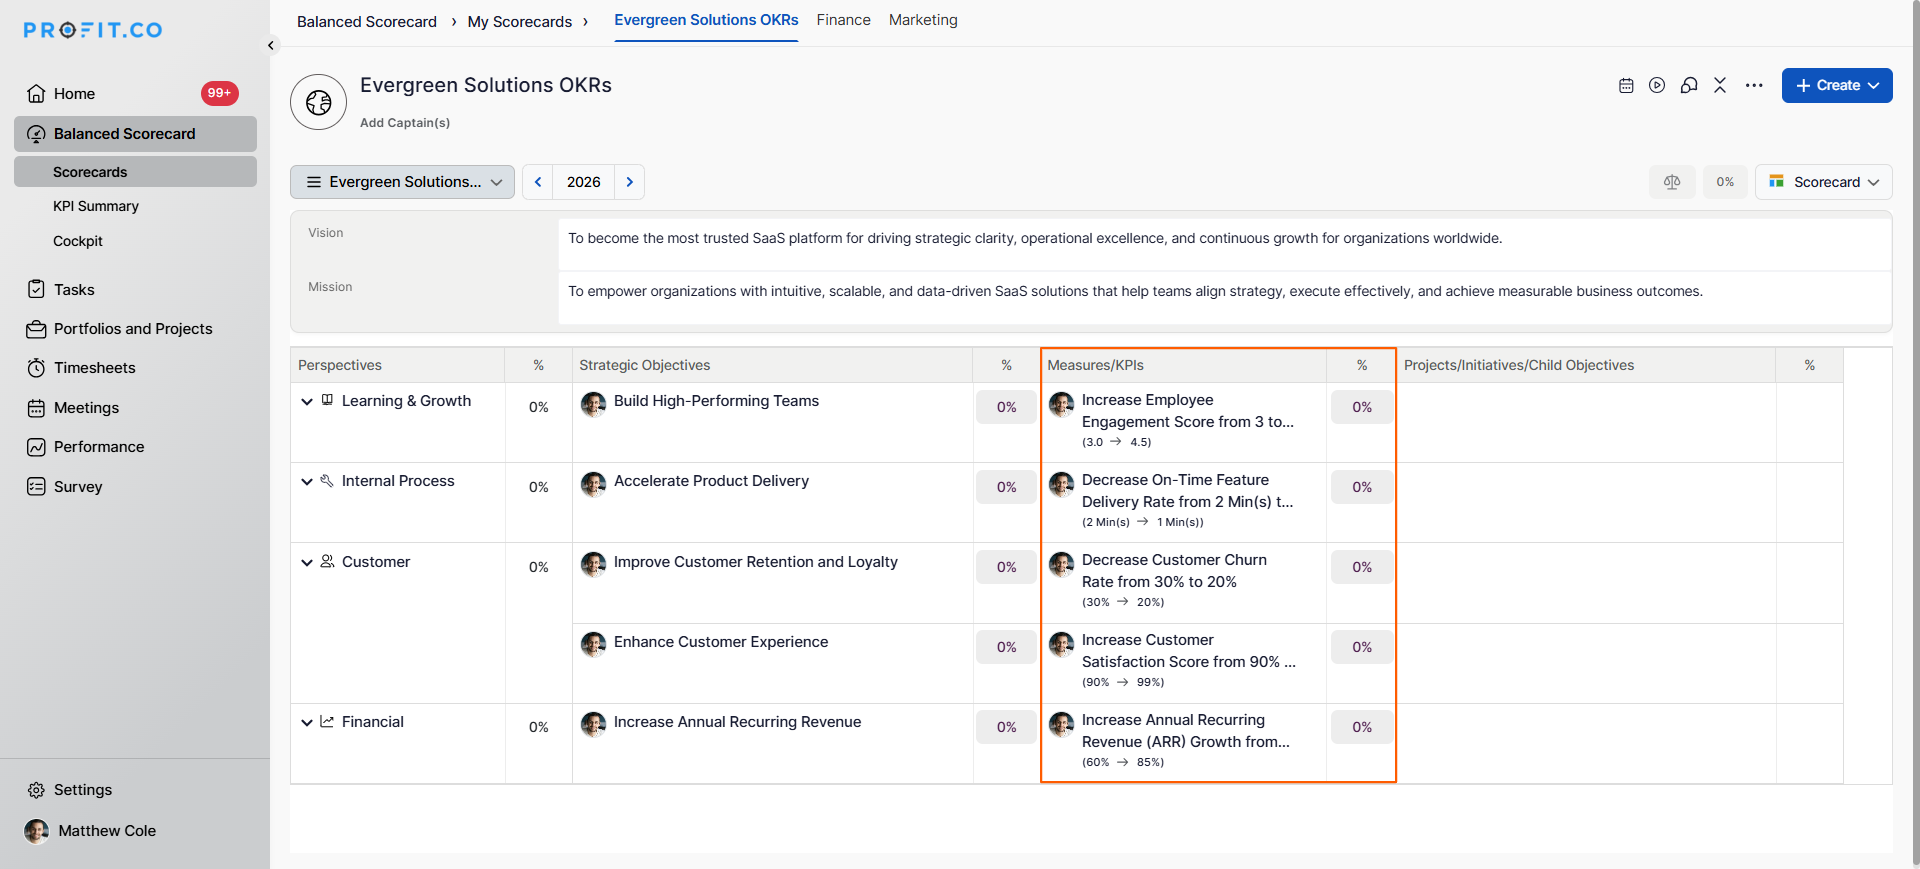Click the play presentation icon
This screenshot has height=869, width=1920.
[x=1657, y=86]
